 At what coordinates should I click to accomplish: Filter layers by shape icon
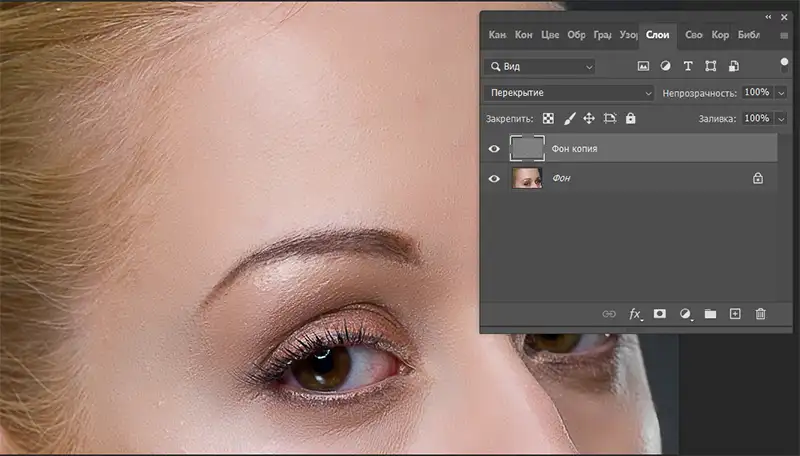coord(710,66)
